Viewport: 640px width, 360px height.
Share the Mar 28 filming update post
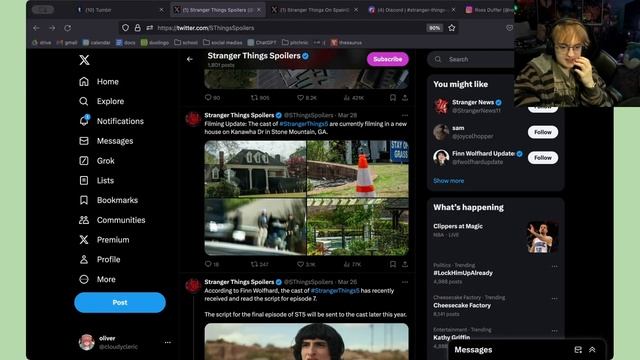405,264
